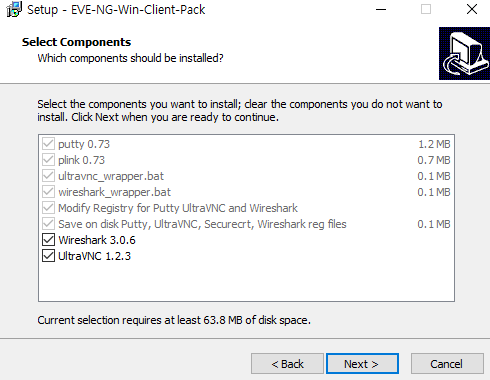490x380 pixels.
Task: Click the ultravnc_wrapper.bat checkbox
Action: pos(49,176)
